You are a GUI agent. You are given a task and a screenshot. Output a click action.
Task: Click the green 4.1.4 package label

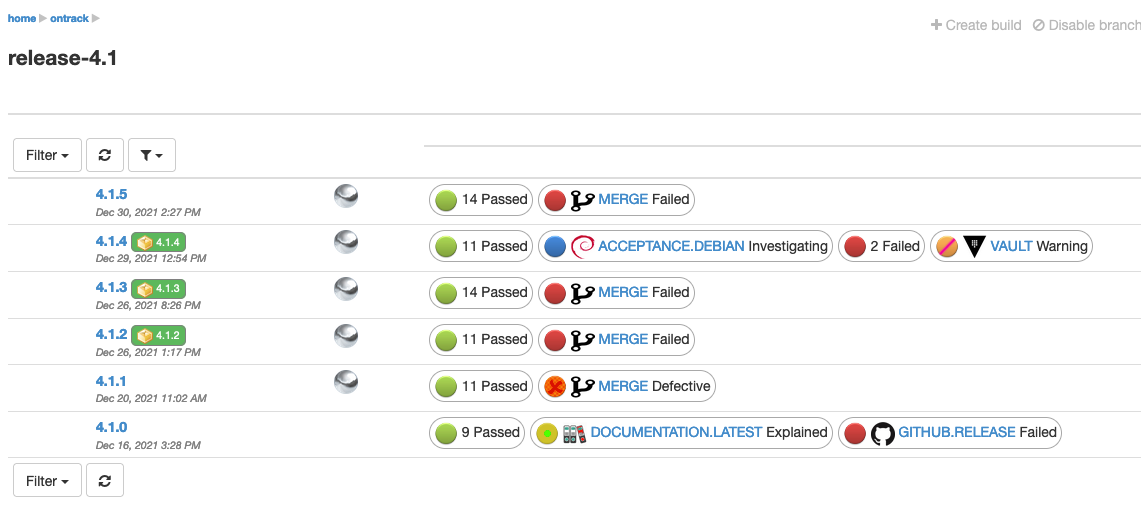click(x=159, y=242)
